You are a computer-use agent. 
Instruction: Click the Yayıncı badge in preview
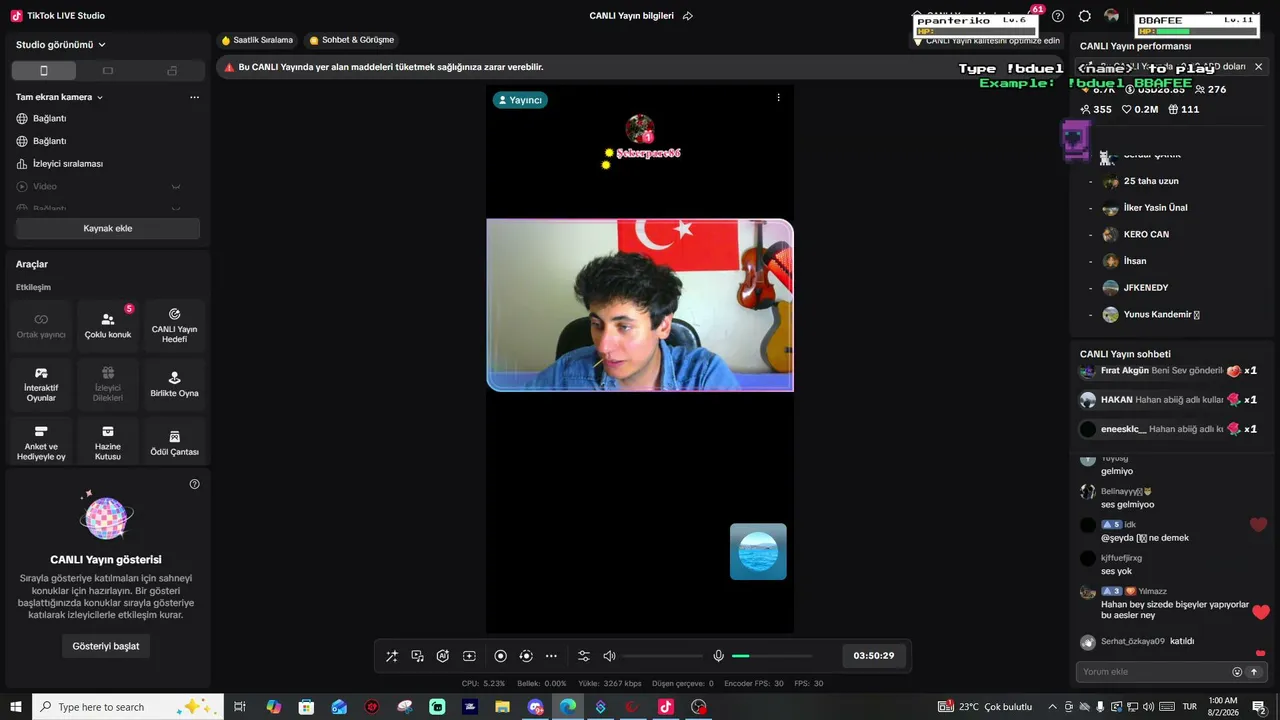pos(520,100)
